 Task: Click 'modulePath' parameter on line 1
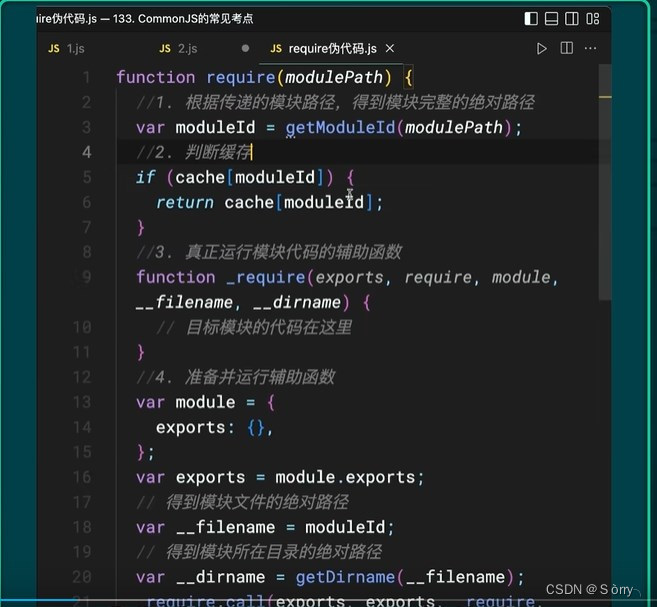coord(334,77)
